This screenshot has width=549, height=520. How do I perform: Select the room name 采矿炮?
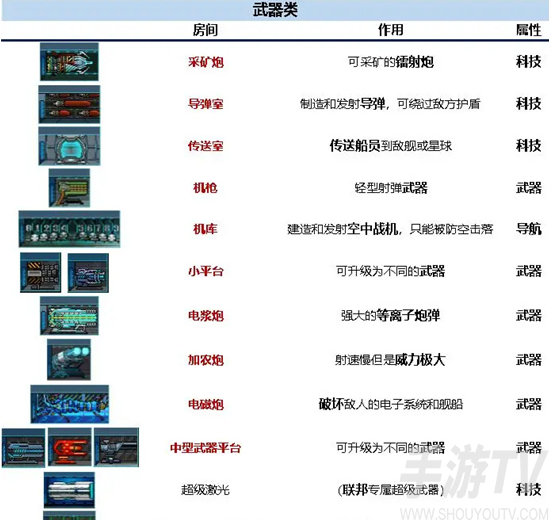[x=206, y=62]
